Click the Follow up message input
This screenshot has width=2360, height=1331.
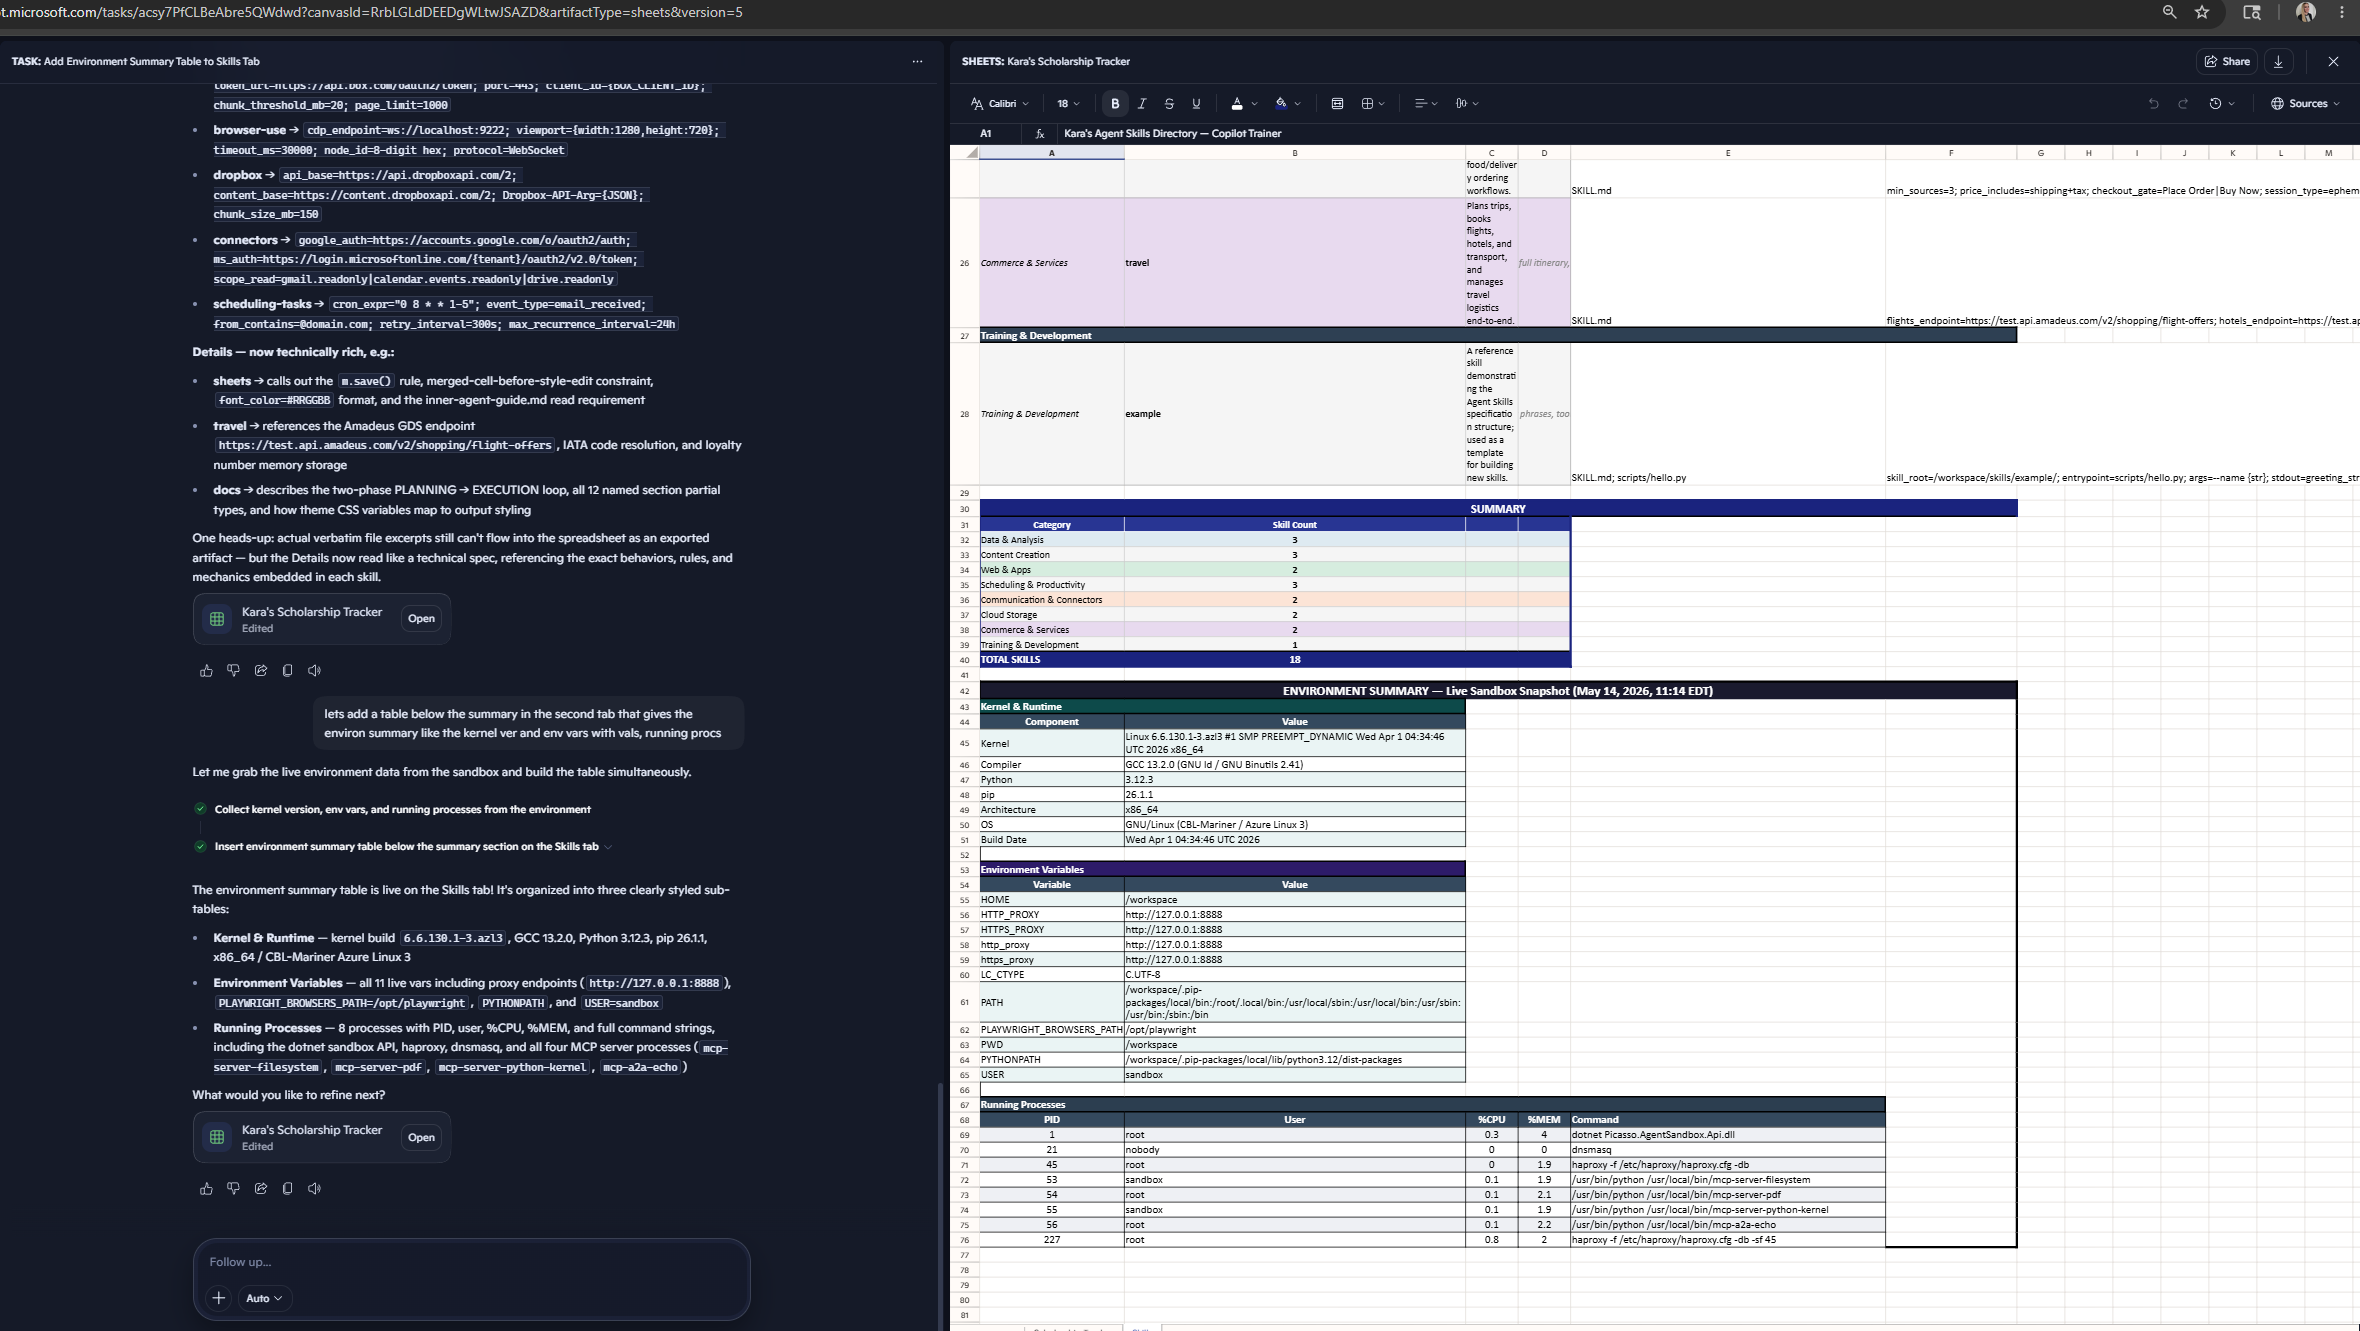click(471, 1262)
